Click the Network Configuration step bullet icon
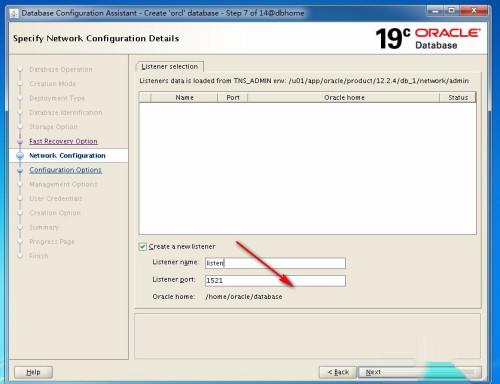Viewport: 500px width, 384px height. coord(20,156)
